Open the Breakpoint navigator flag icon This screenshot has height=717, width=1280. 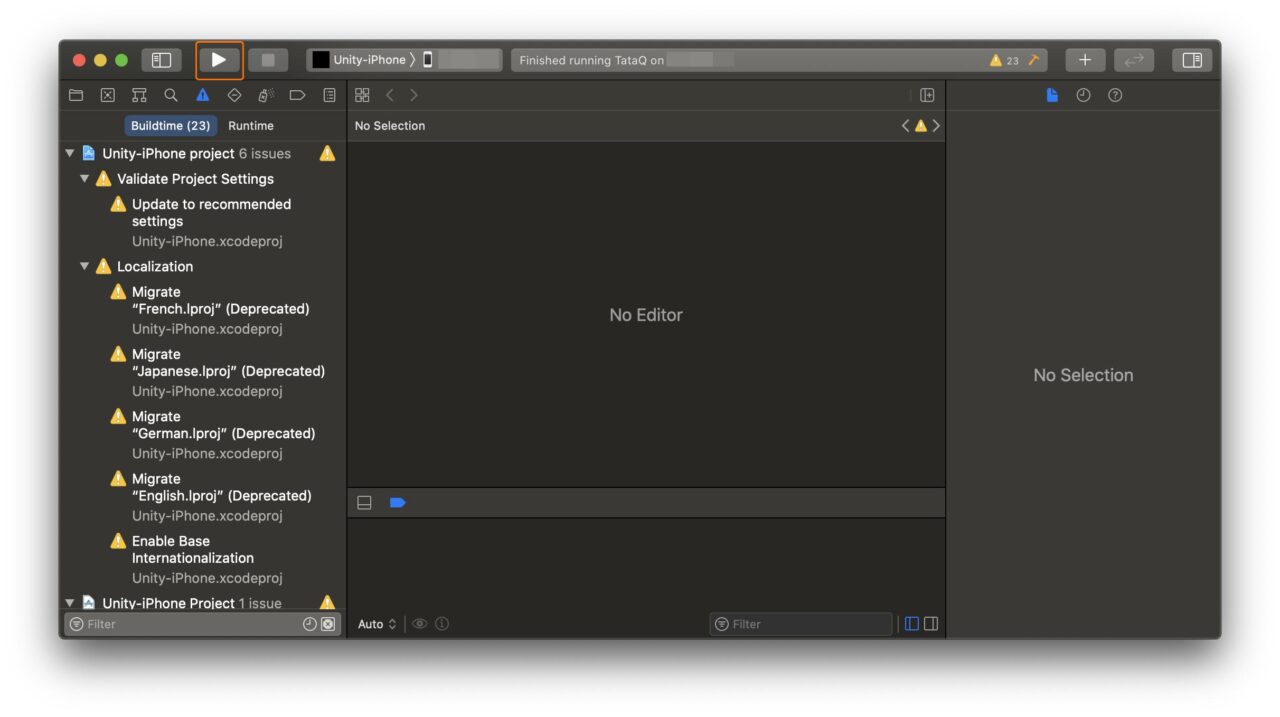pyautogui.click(x=297, y=95)
